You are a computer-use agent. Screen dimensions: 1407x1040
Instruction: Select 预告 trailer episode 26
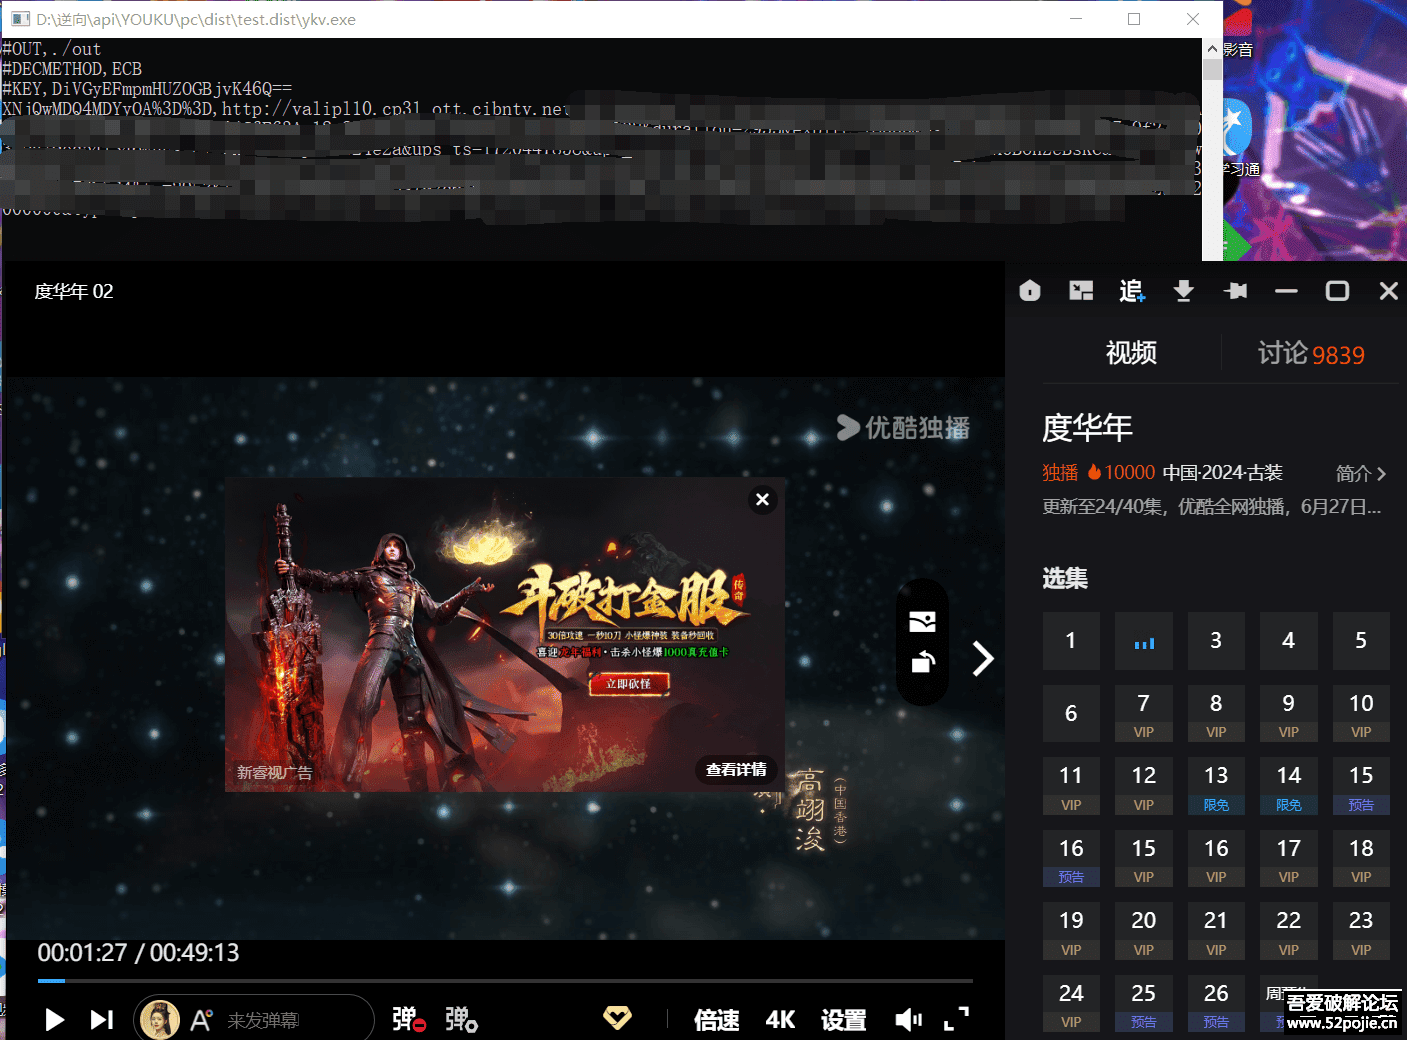click(1216, 1003)
